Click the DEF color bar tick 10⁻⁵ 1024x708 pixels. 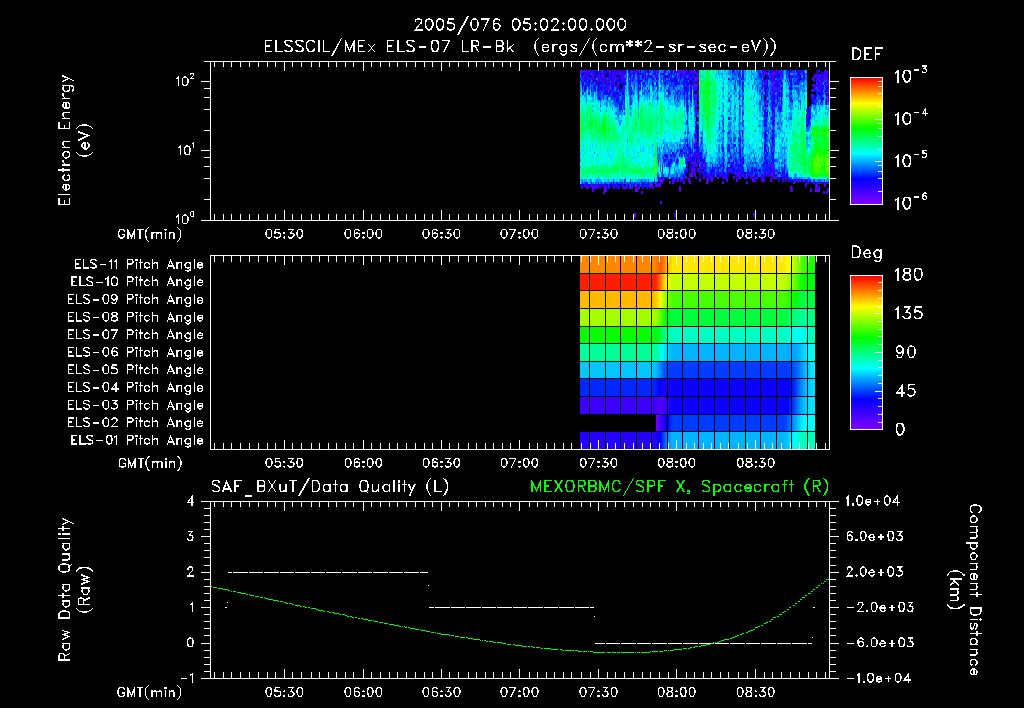(911, 160)
